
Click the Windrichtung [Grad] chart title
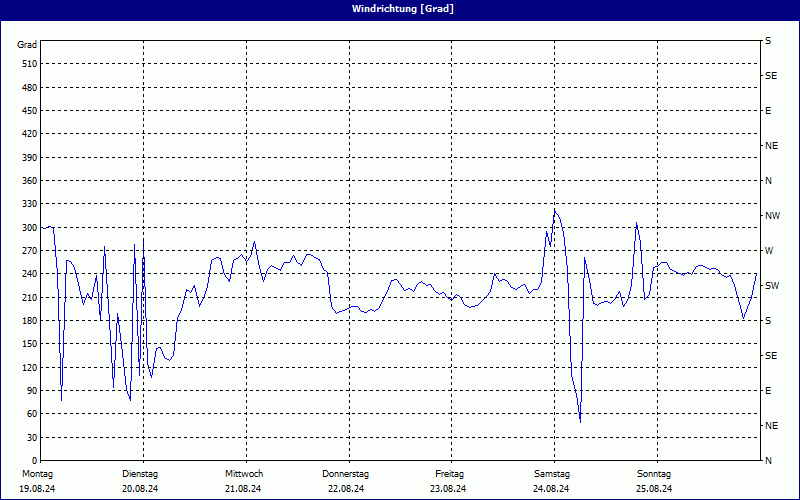pyautogui.click(x=403, y=9)
